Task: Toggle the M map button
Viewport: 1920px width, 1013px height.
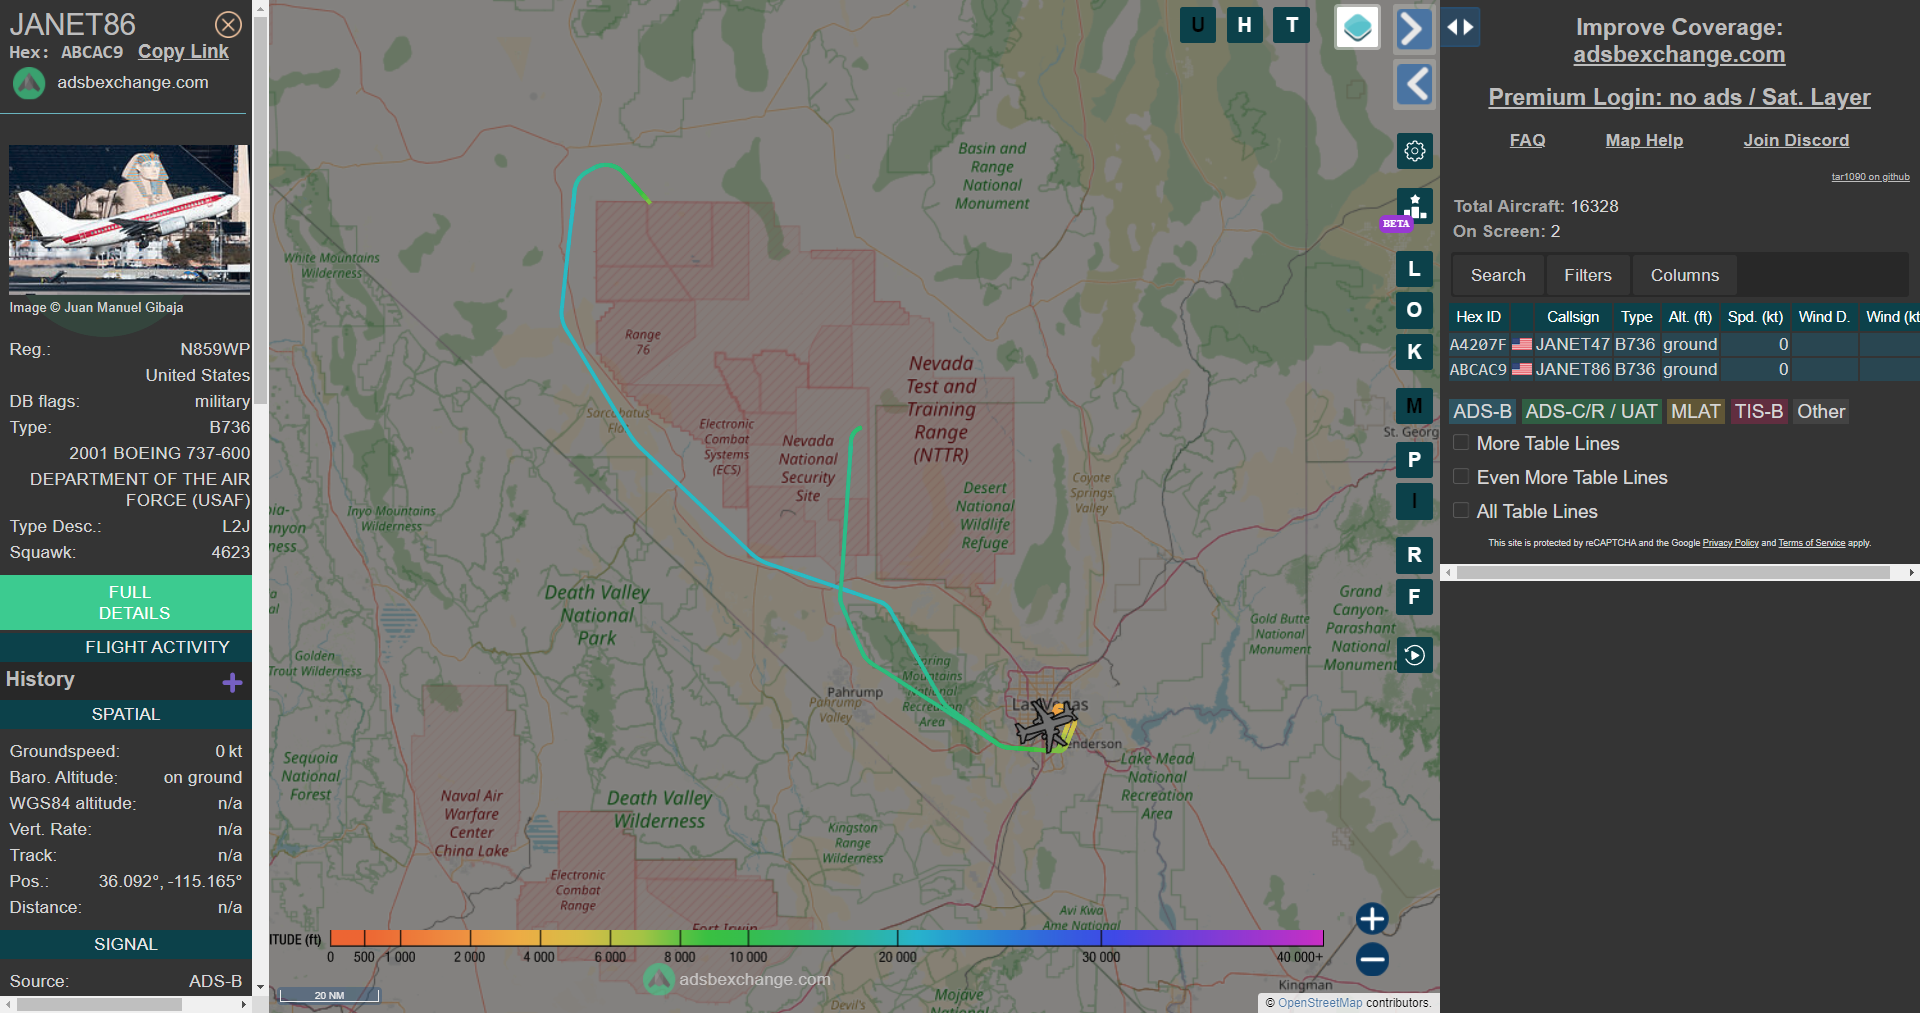Action: point(1414,406)
